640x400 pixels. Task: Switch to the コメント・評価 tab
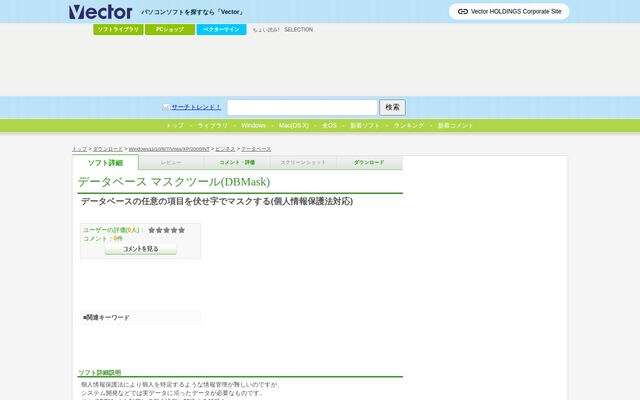tap(237, 162)
